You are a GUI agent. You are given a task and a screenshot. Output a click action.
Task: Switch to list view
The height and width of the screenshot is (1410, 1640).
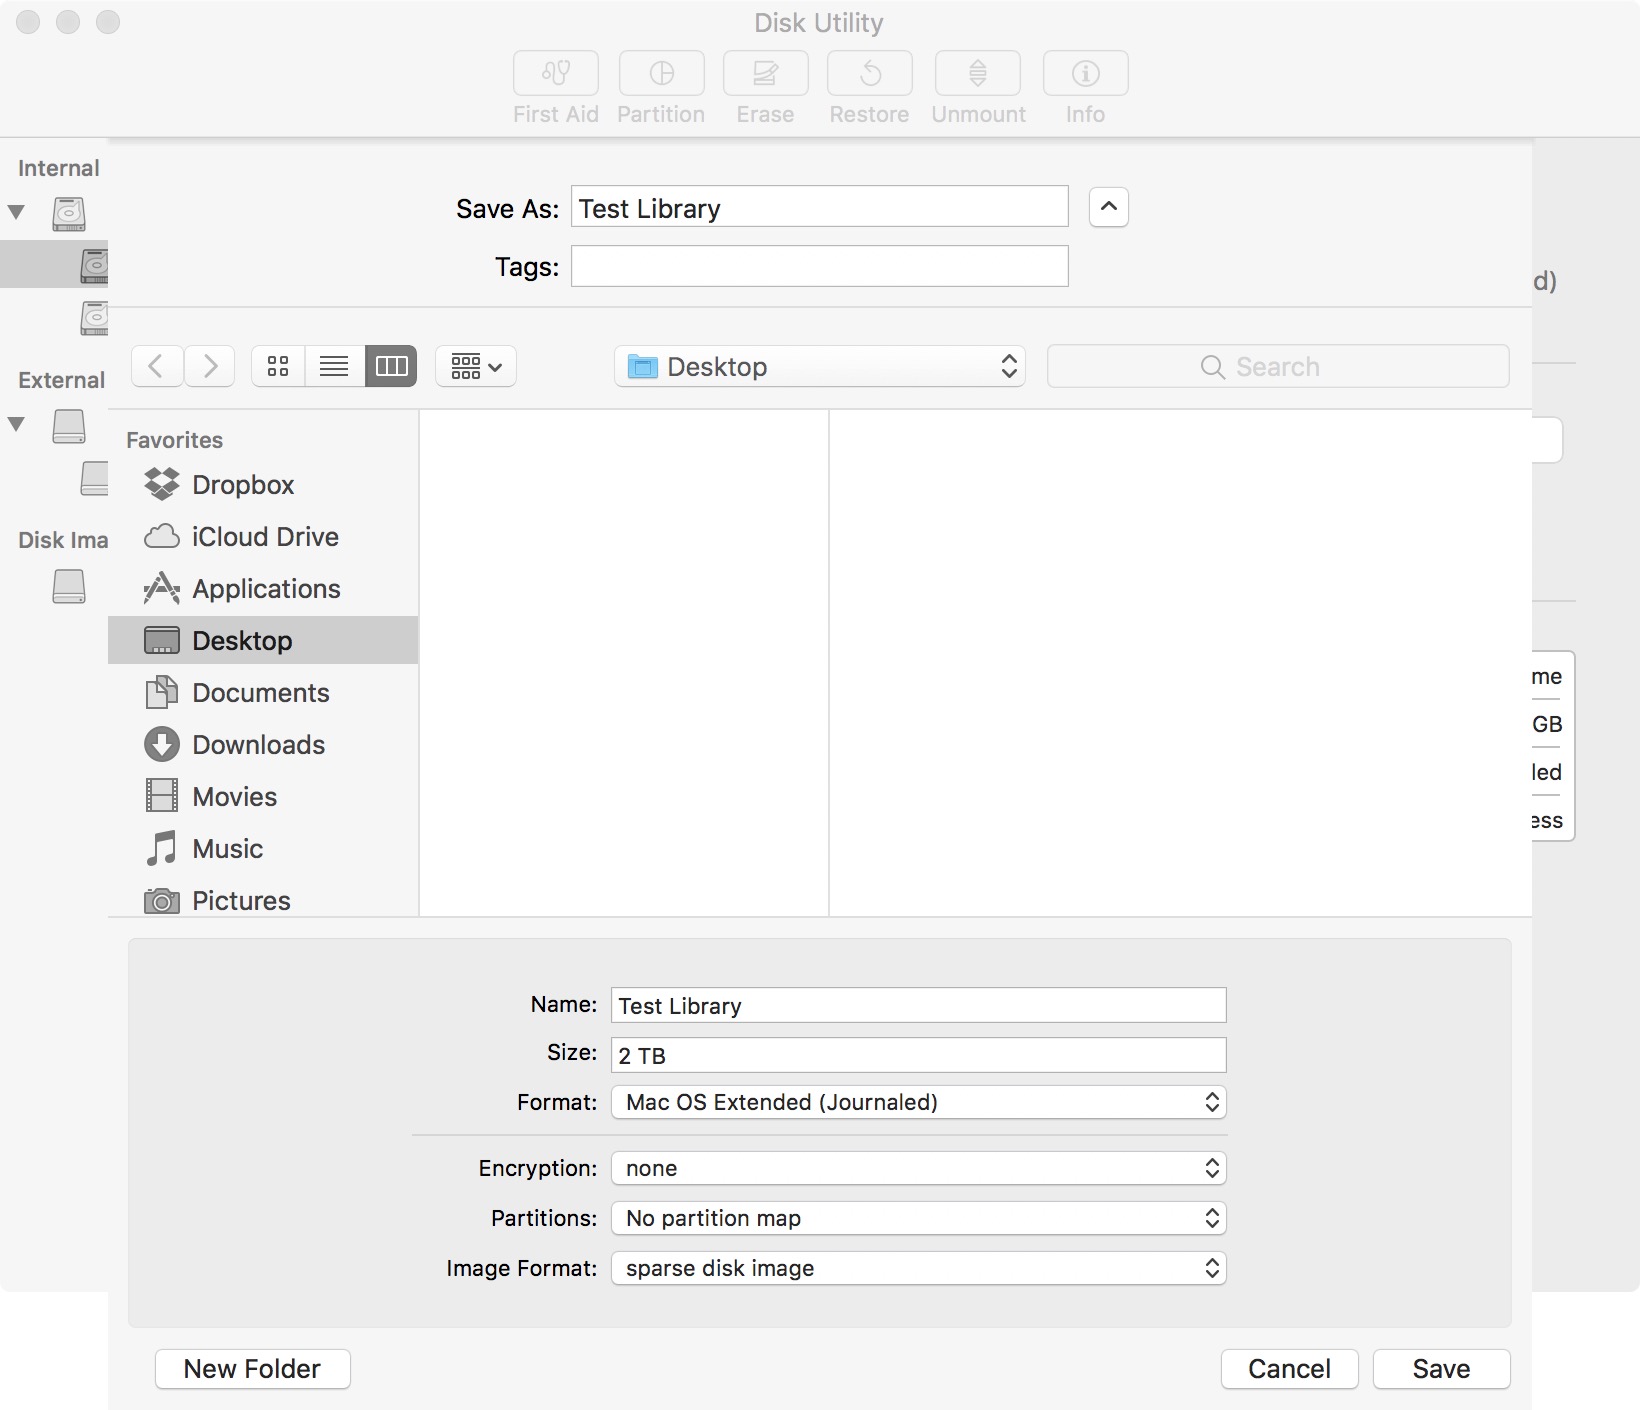pyautogui.click(x=334, y=366)
